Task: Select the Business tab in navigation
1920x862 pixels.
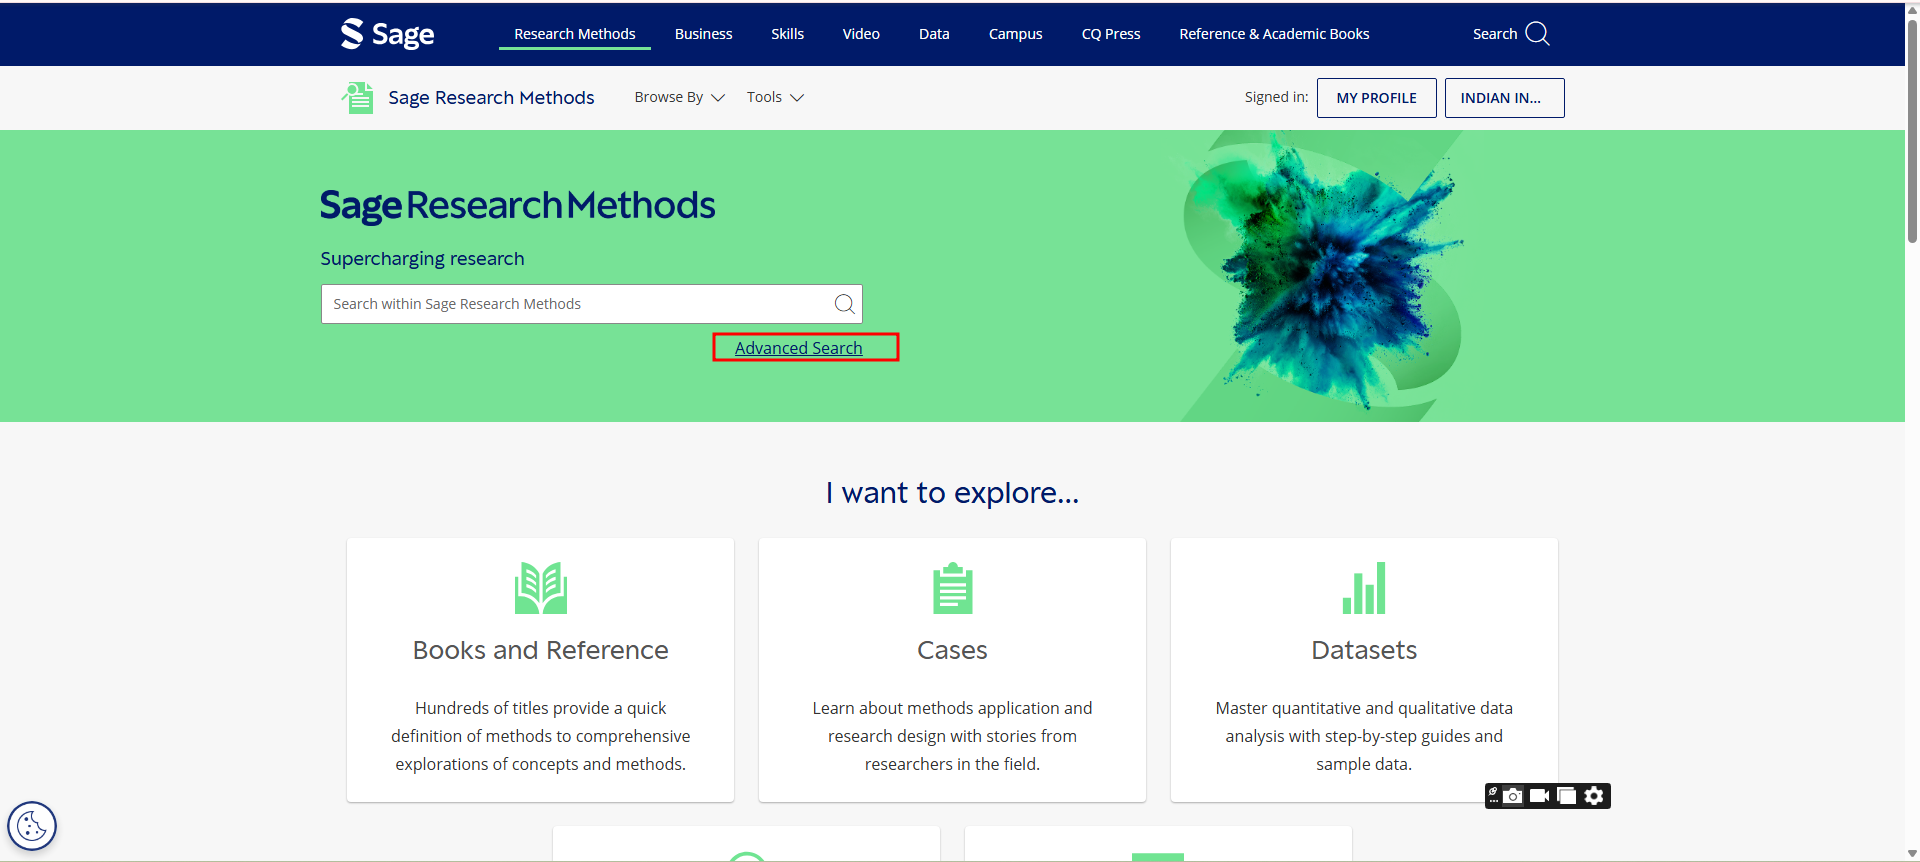Action: tap(703, 34)
